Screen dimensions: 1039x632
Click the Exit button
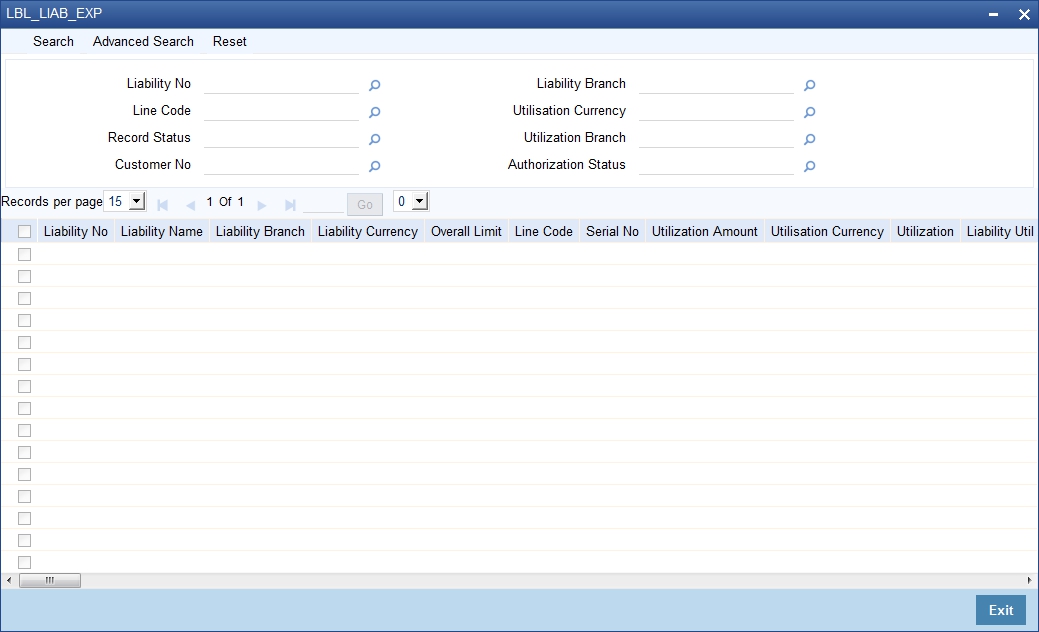coord(1001,610)
